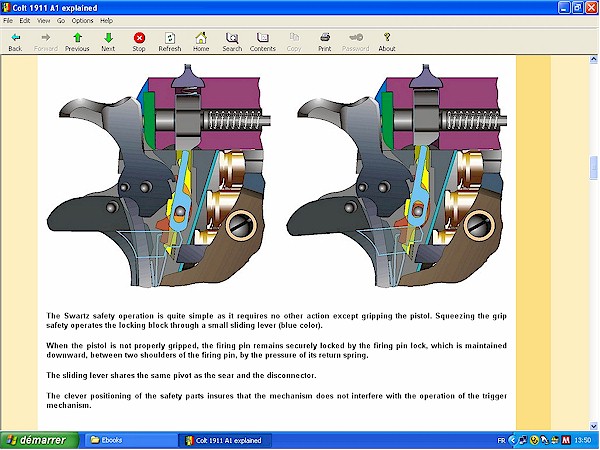Click the left pistol mechanism diagram
The height and width of the screenshot is (450, 600).
coord(159,175)
